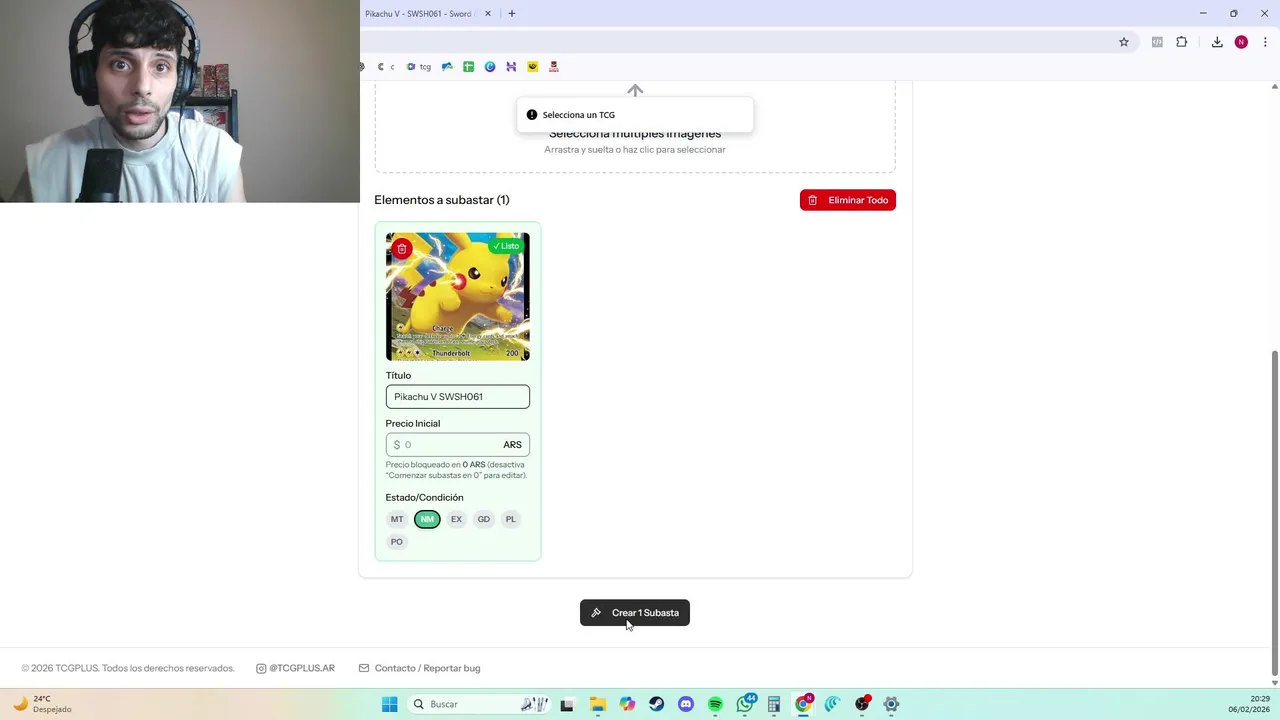Open Copilot from the taskbar
The width and height of the screenshot is (1280, 720).
627,704
